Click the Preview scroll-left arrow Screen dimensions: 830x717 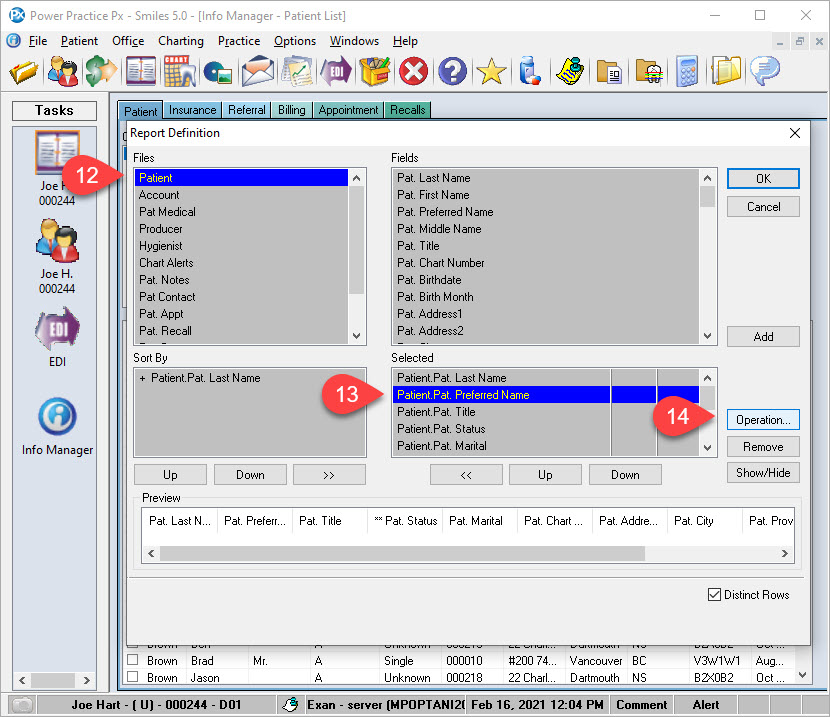coord(151,553)
